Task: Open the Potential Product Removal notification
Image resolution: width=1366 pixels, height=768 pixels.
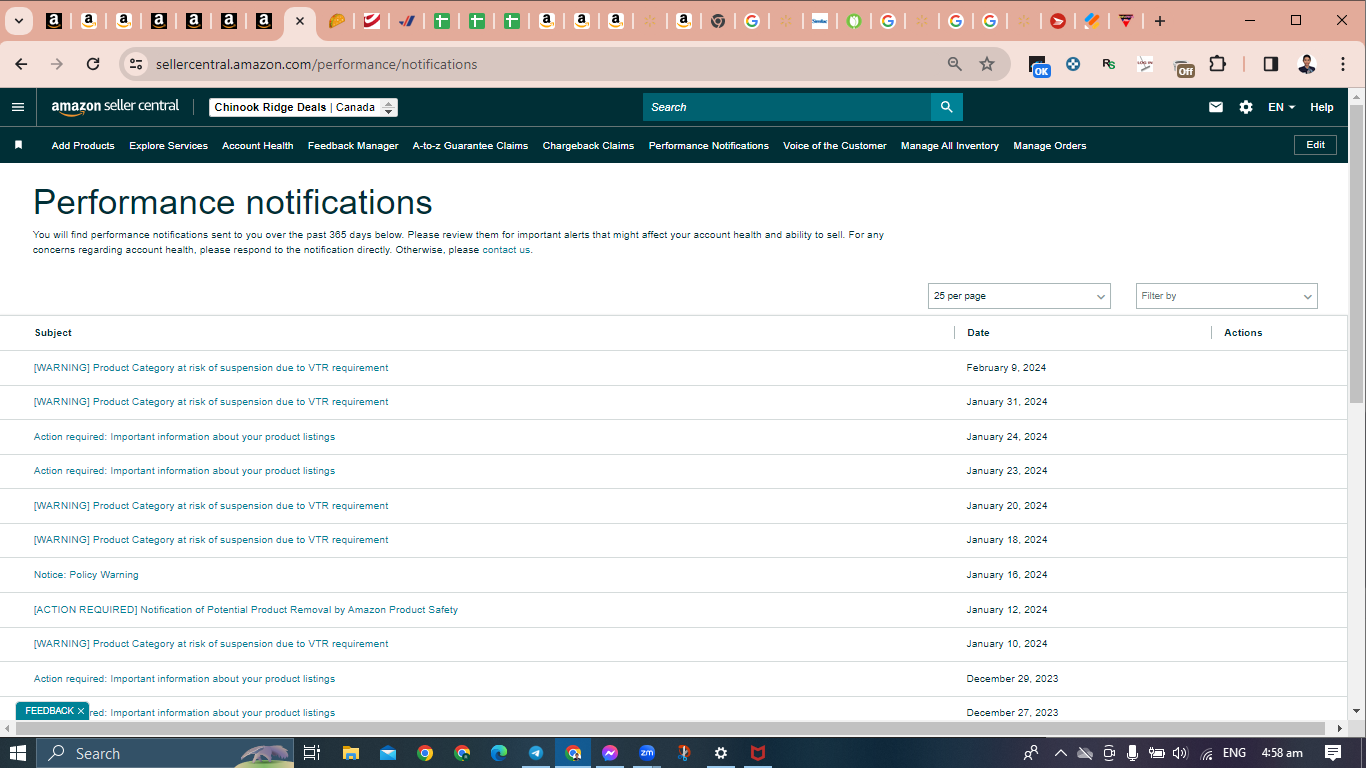Action: click(x=246, y=610)
